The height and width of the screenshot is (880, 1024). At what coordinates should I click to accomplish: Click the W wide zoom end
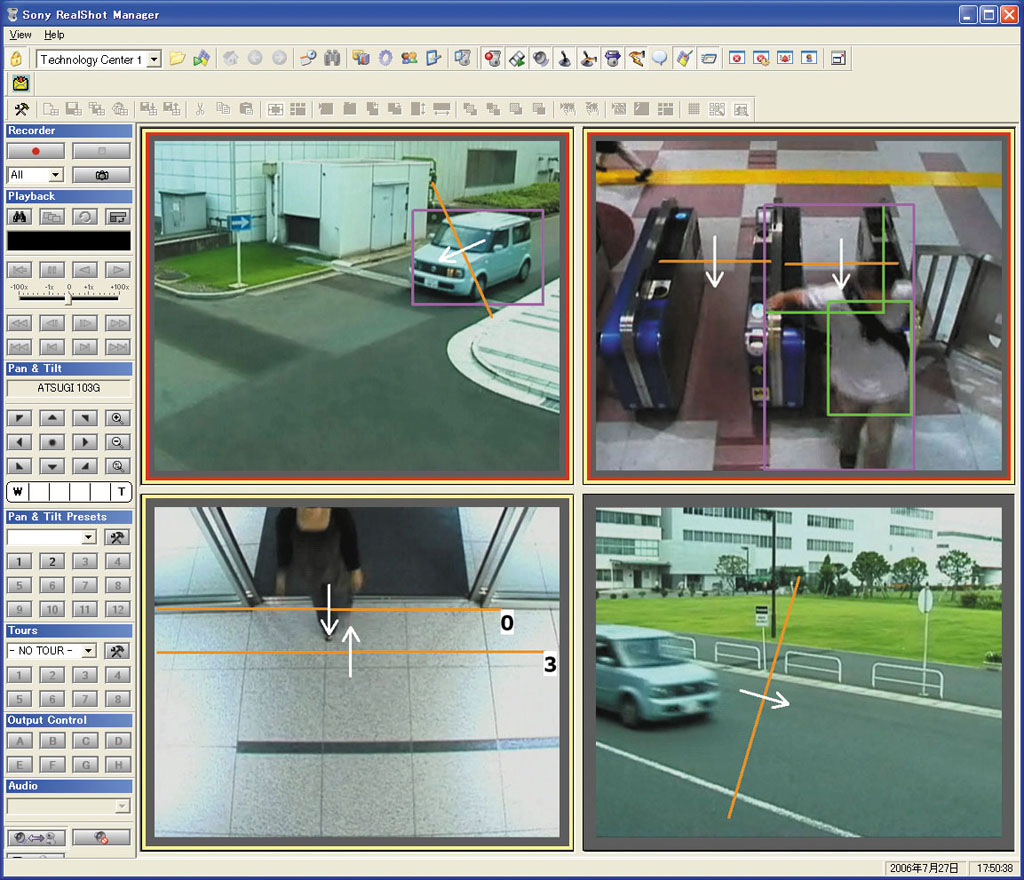18,492
